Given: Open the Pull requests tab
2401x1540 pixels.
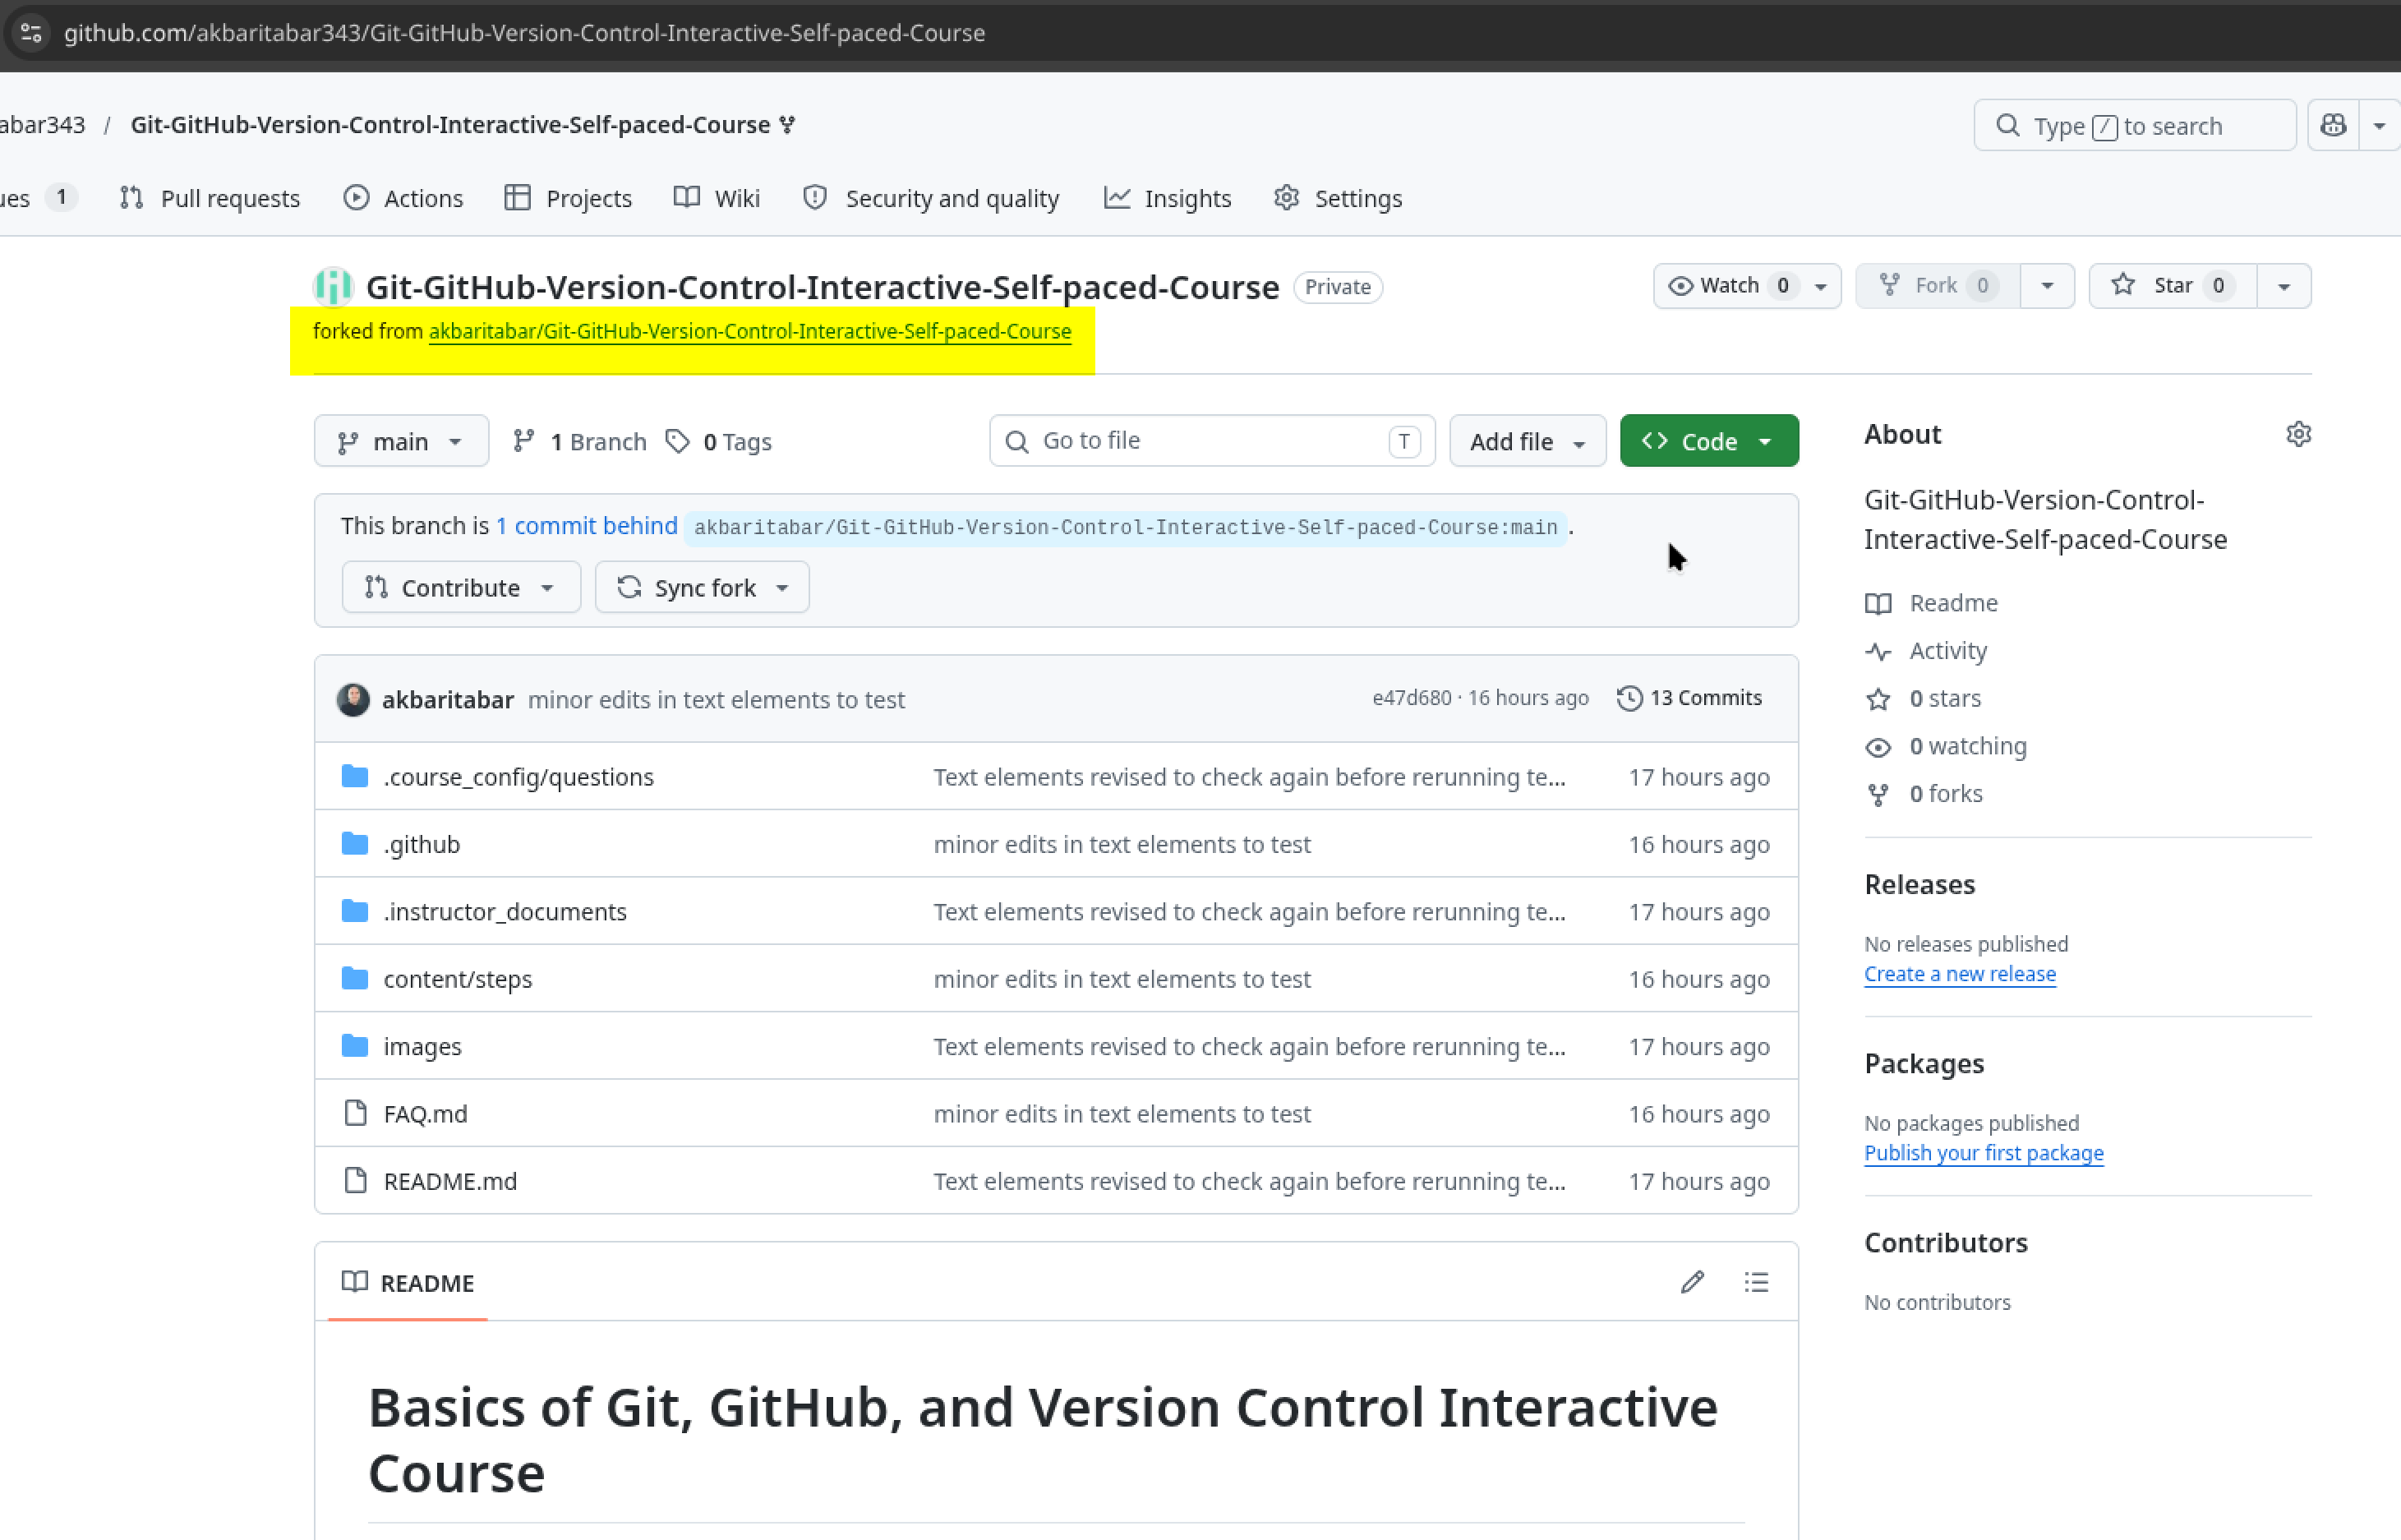Looking at the screenshot, I should pos(210,198).
